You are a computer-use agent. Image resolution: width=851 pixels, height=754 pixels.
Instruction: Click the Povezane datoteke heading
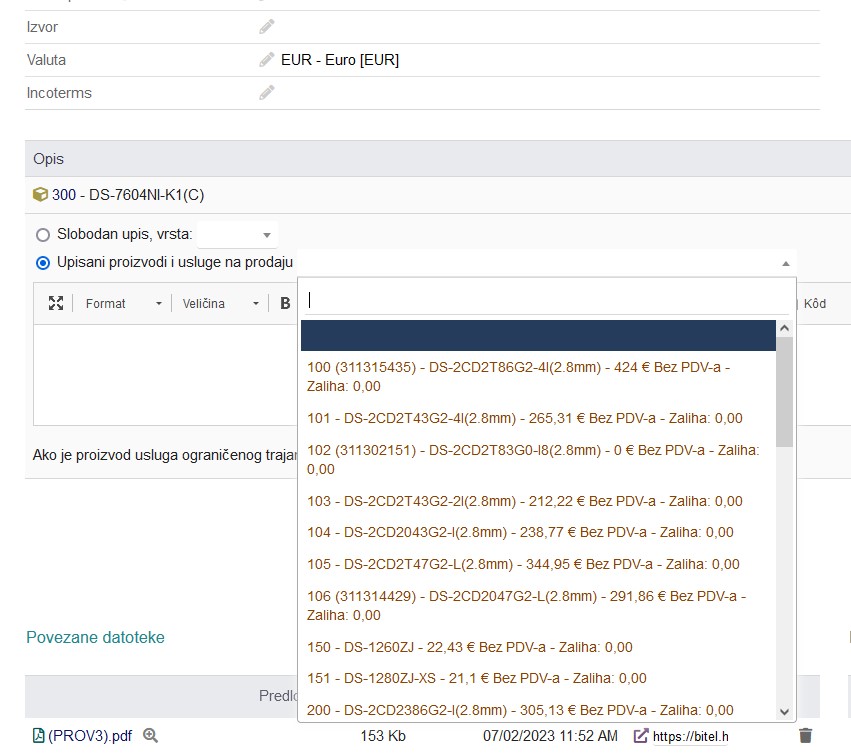(x=95, y=637)
